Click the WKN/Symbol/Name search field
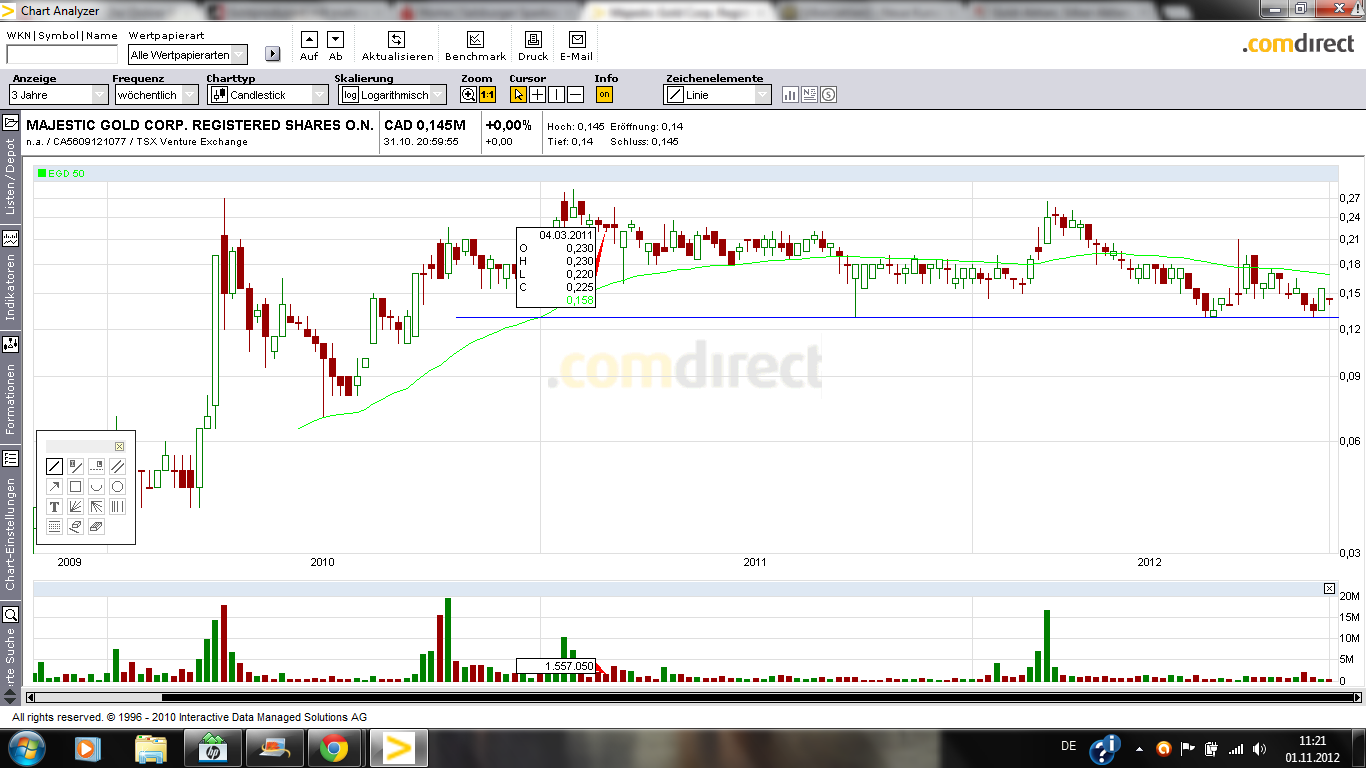The width and height of the screenshot is (1366, 768). [62, 55]
